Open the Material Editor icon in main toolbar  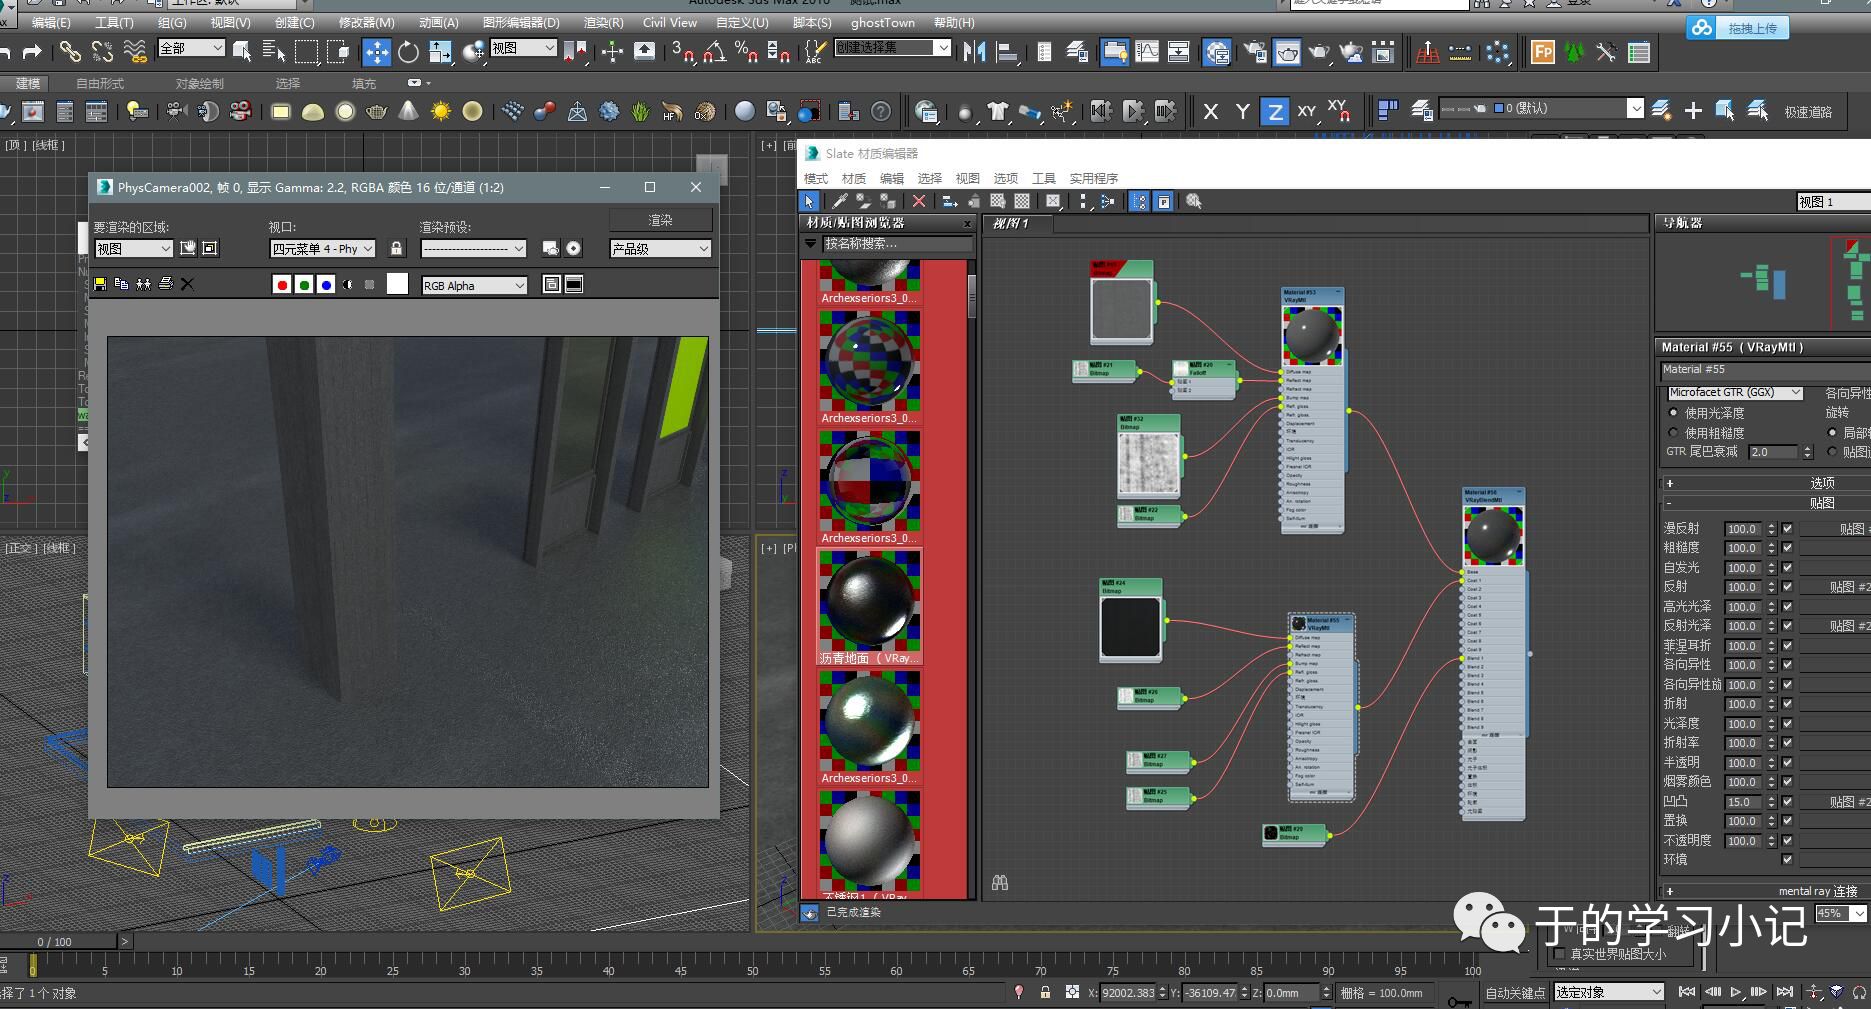pos(1216,51)
